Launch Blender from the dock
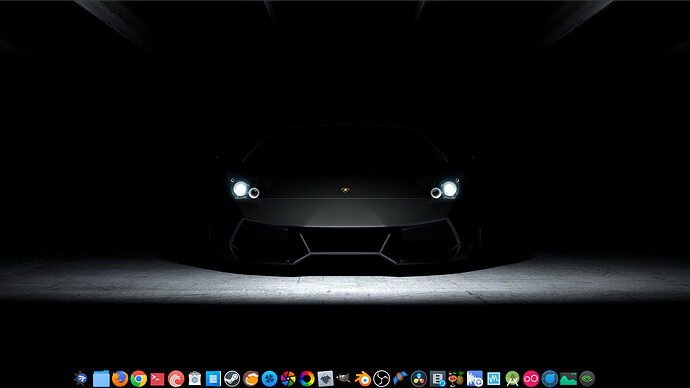The image size is (690, 388). (x=363, y=378)
